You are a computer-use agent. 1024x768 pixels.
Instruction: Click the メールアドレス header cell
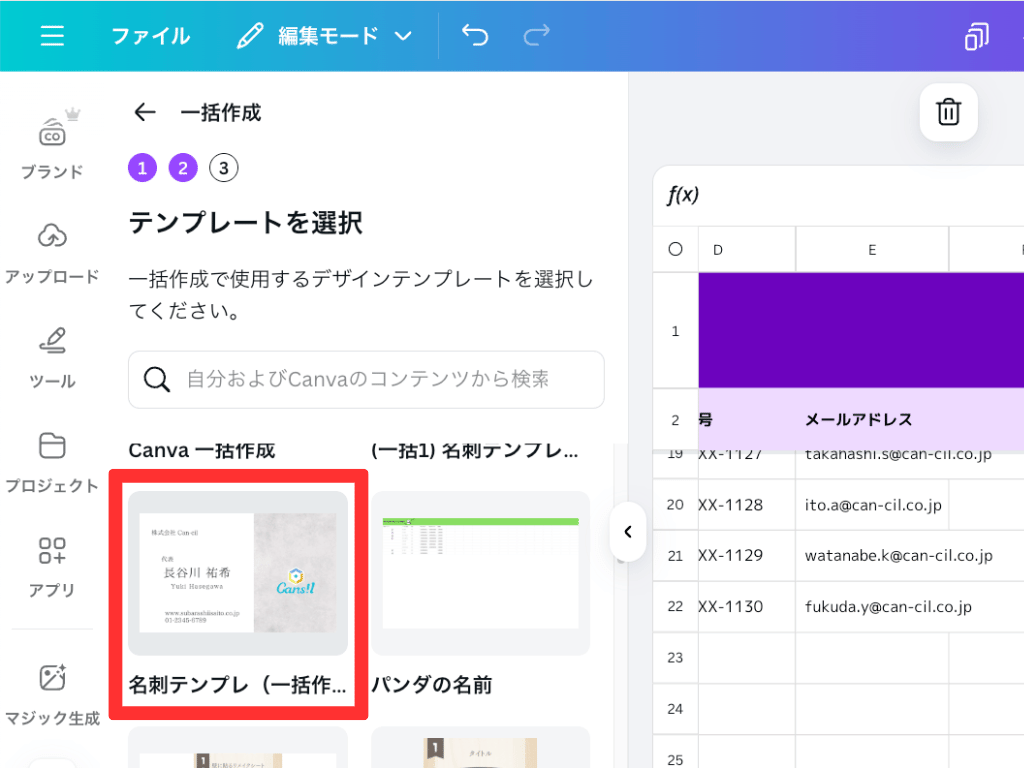872,420
